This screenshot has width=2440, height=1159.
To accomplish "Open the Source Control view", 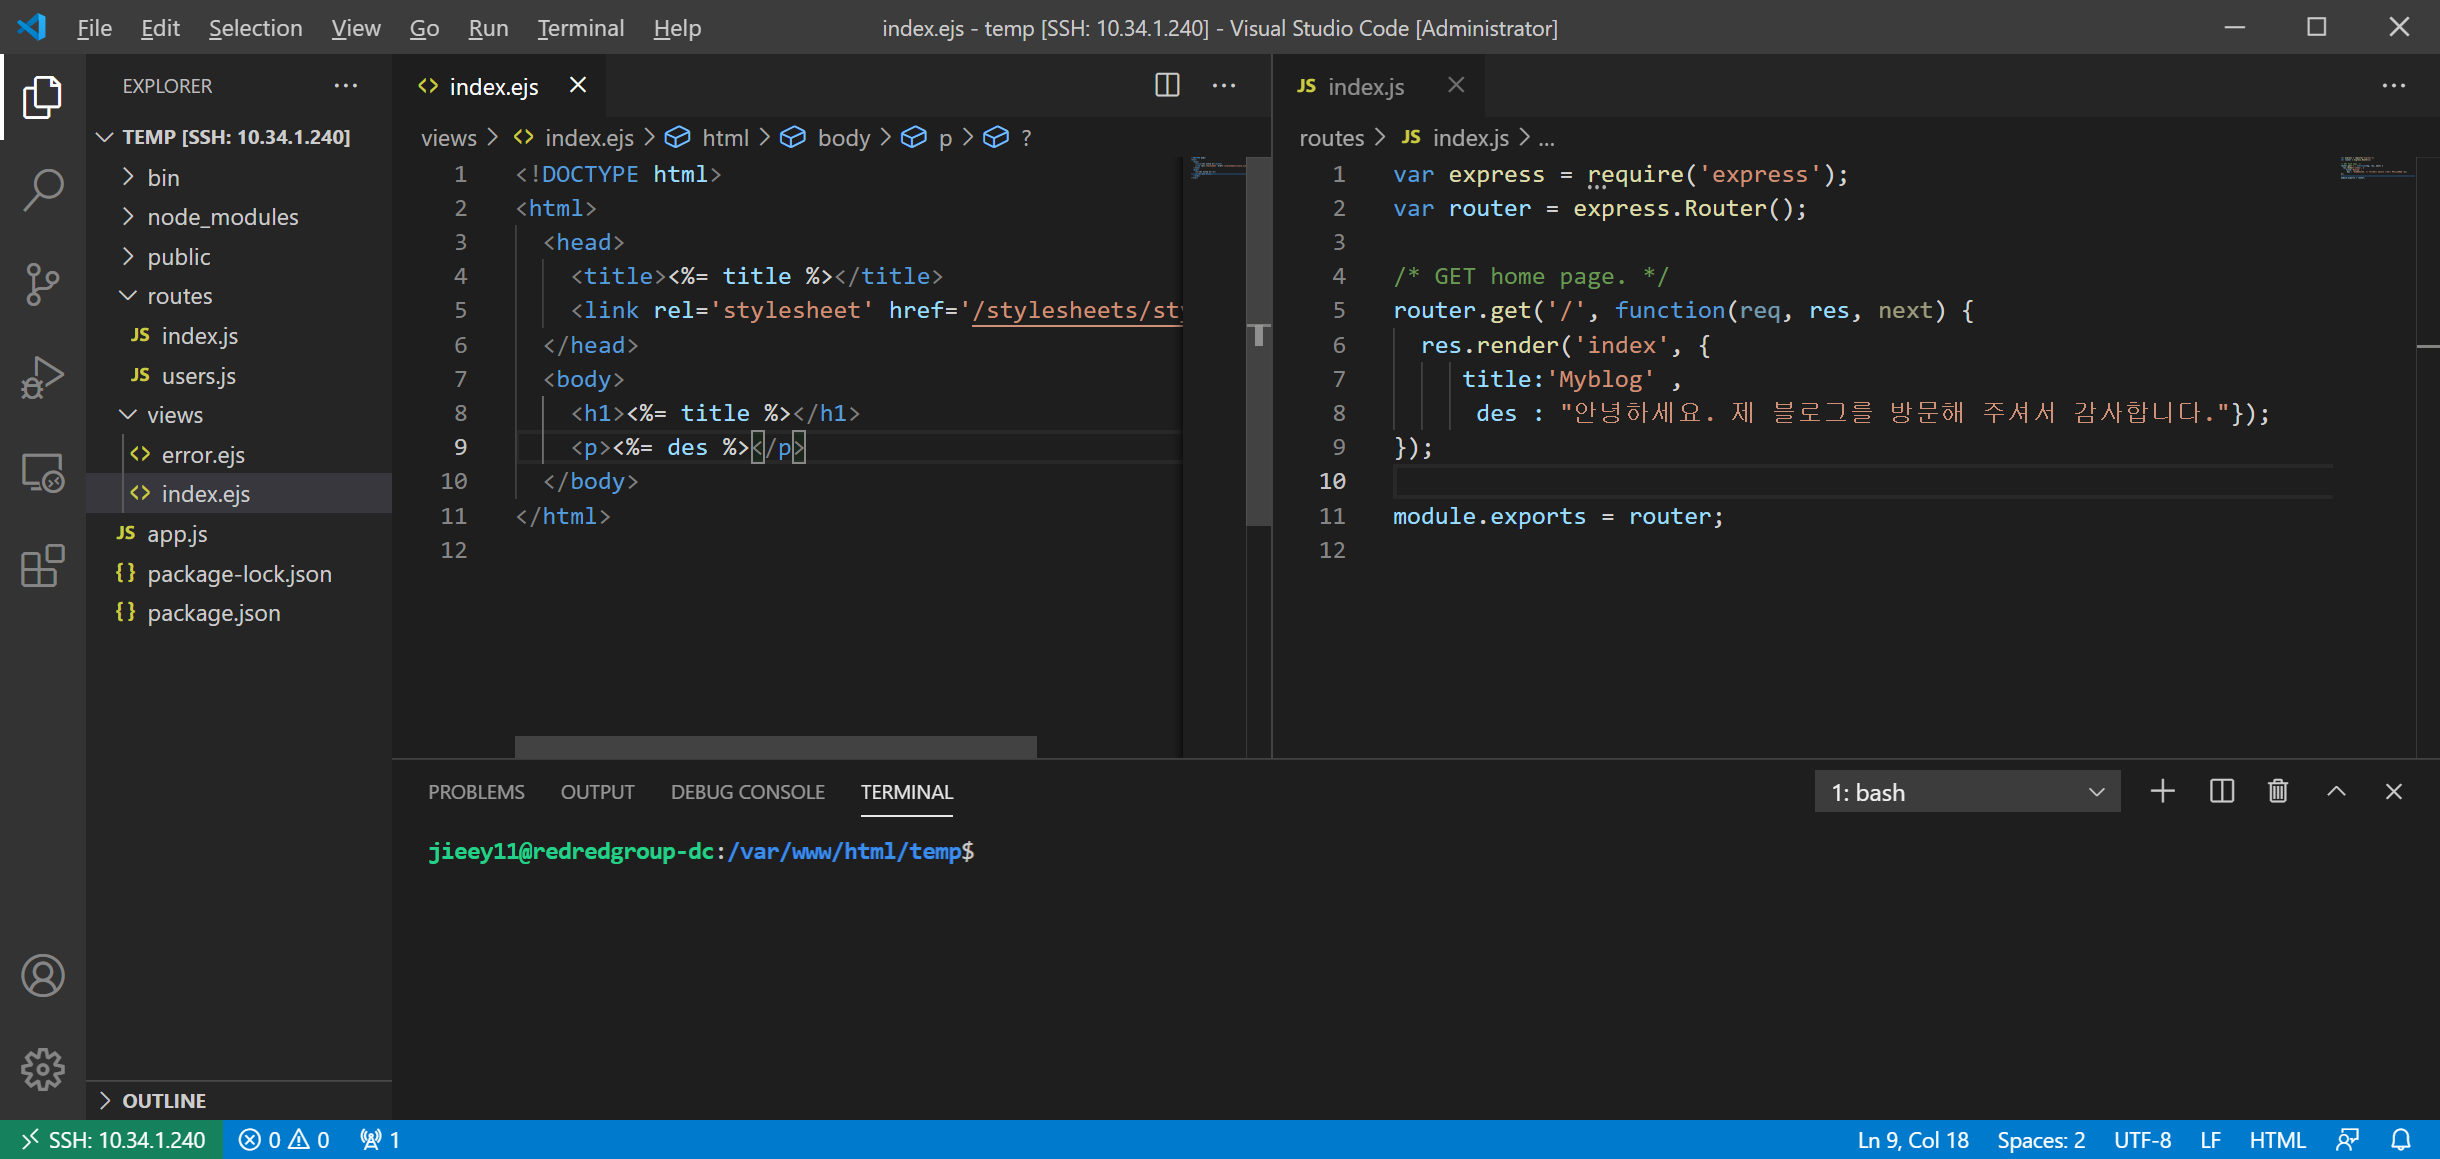I will [42, 284].
